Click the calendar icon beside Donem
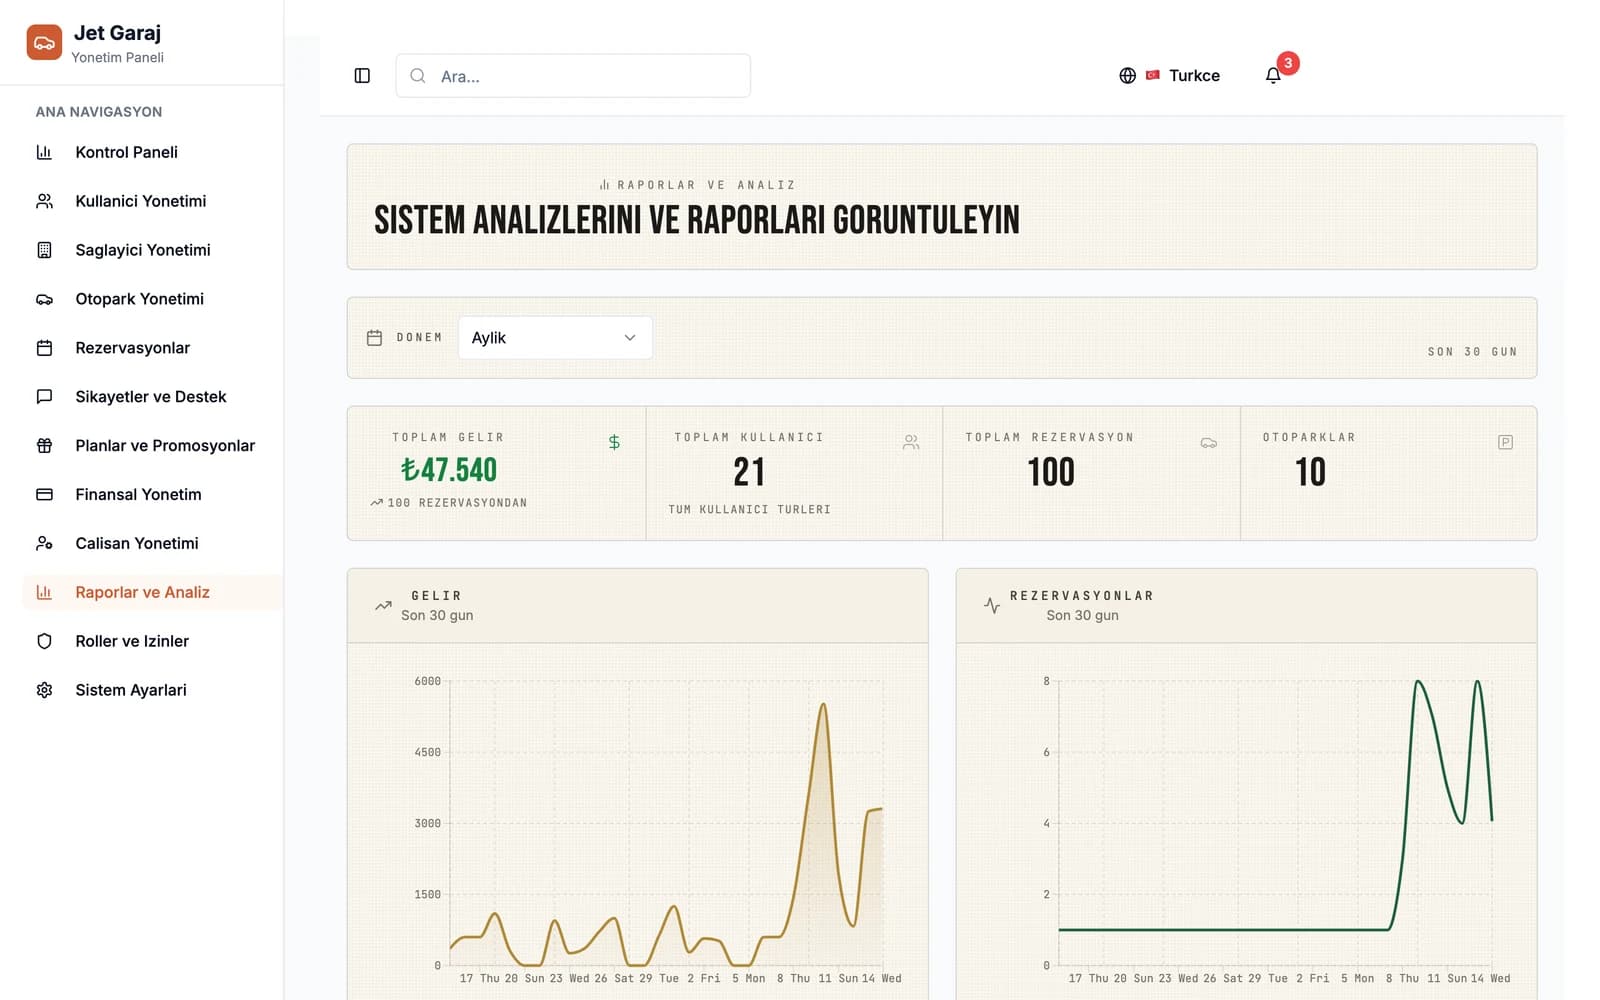The width and height of the screenshot is (1600, 1000). pyautogui.click(x=374, y=338)
